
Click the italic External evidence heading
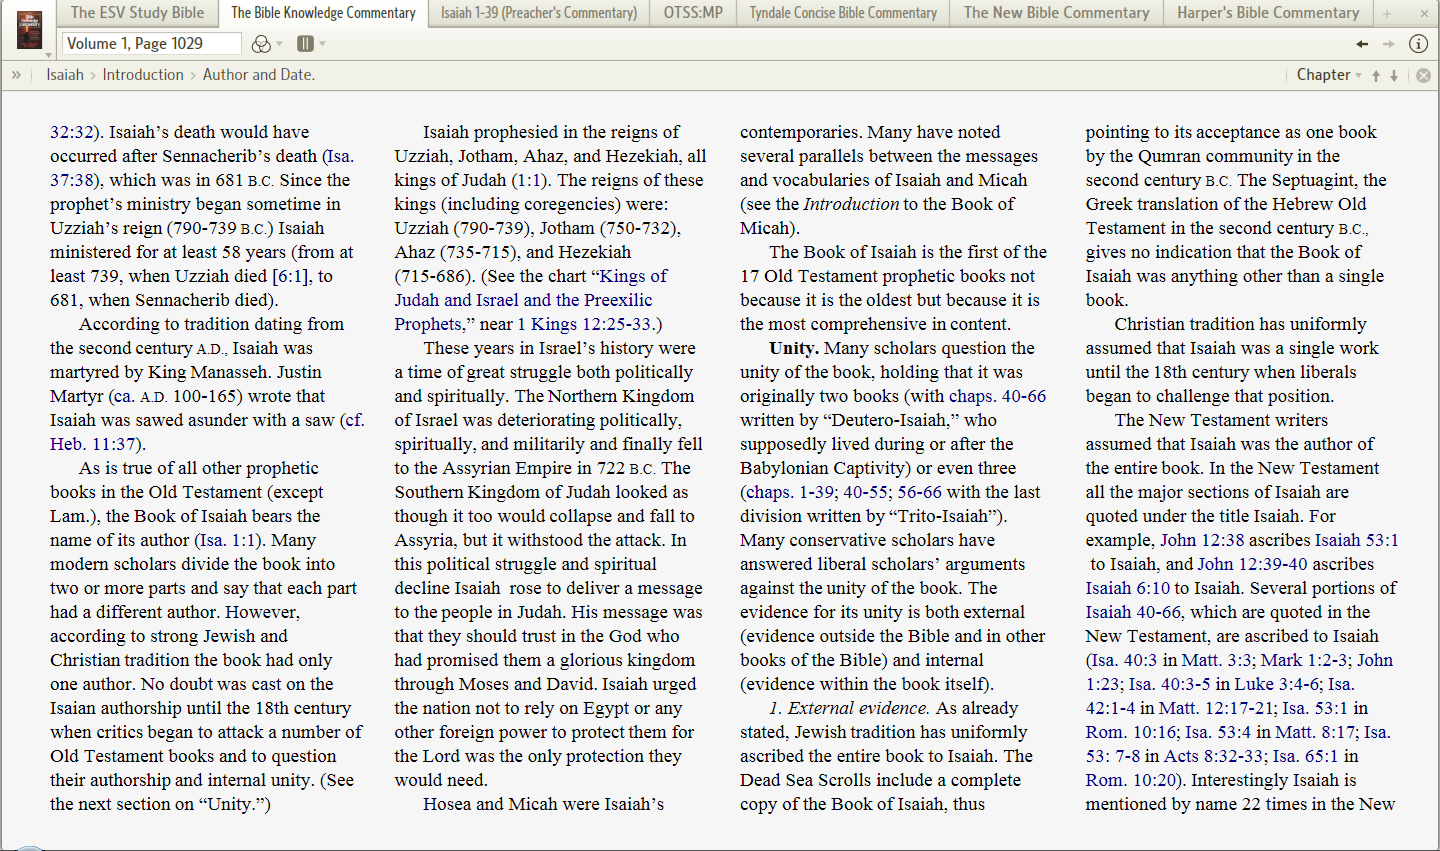tap(859, 708)
